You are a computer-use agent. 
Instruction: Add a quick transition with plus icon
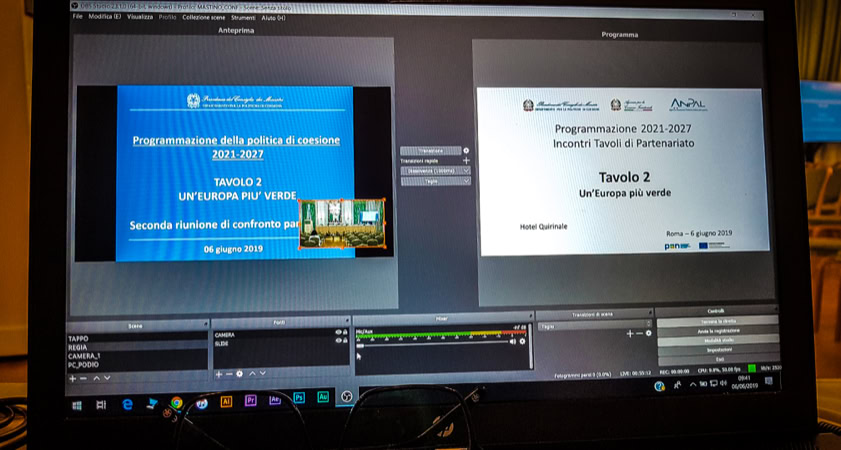point(466,160)
